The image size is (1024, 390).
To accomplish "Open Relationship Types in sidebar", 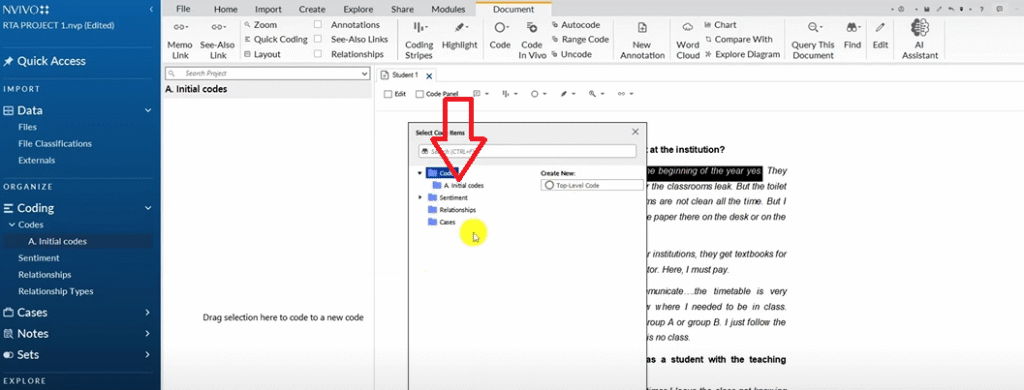I will [56, 291].
